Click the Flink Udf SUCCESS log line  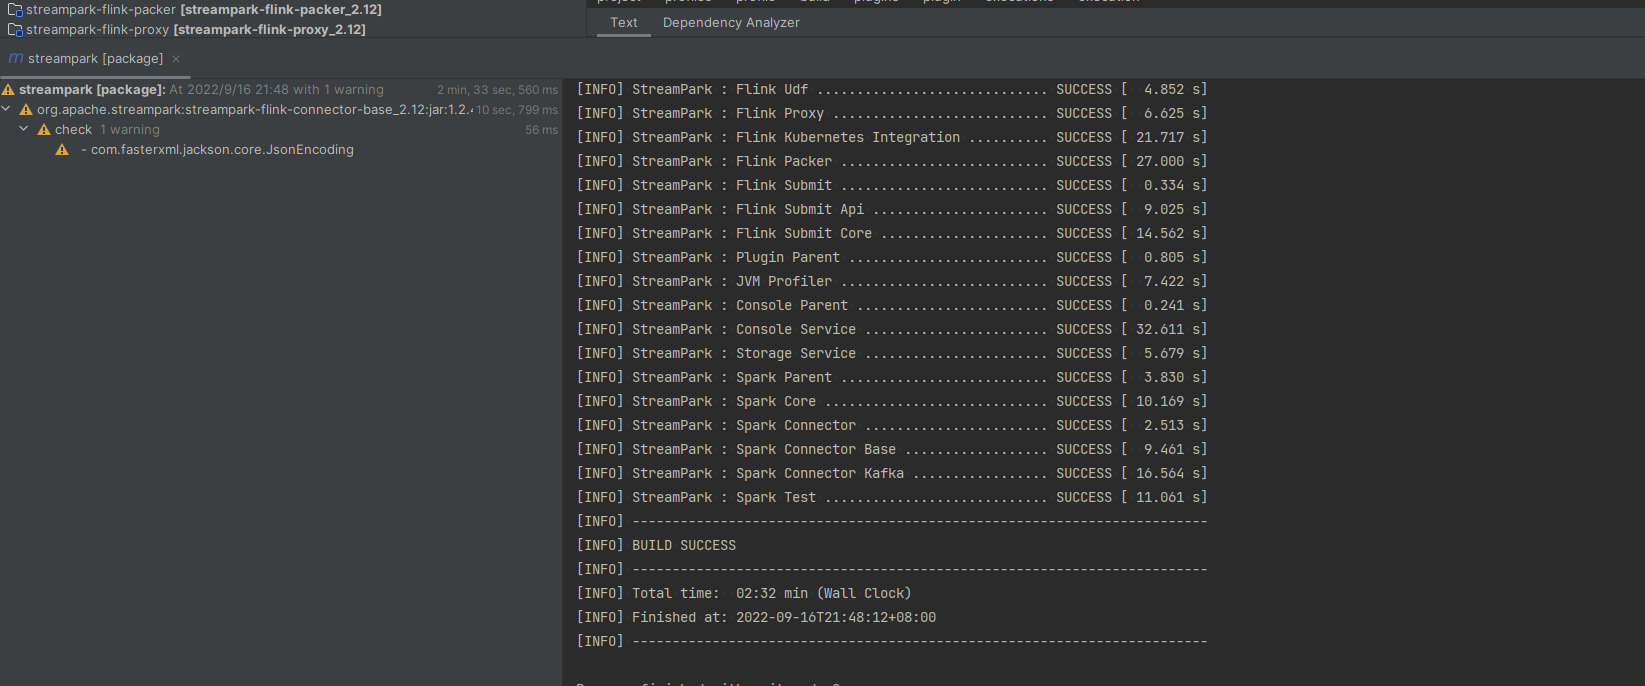tap(892, 90)
